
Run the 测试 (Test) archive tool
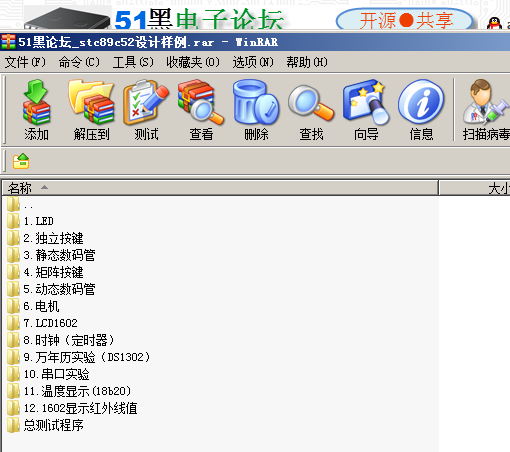[146, 110]
